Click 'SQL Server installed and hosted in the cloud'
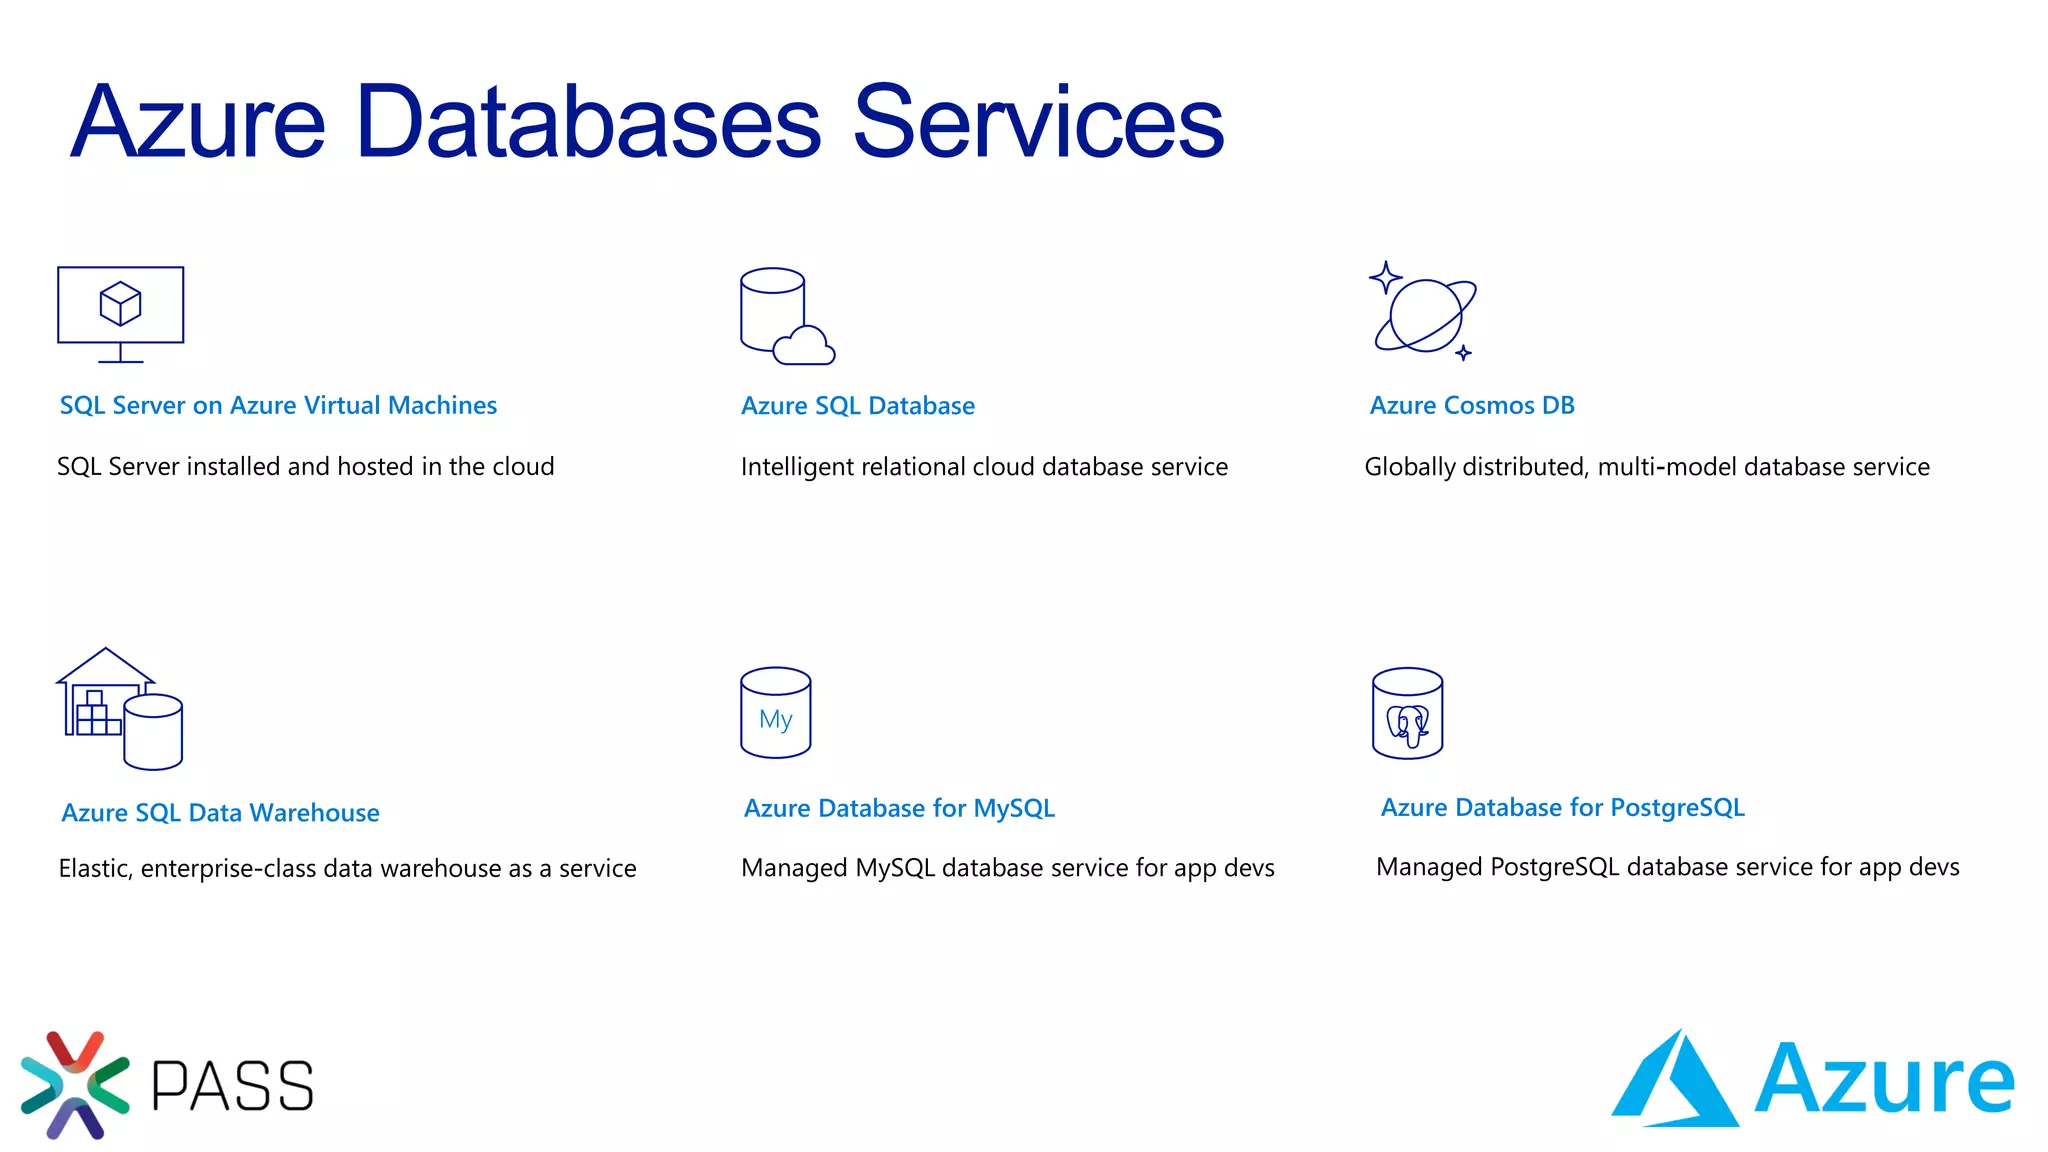This screenshot has width=2048, height=1152. coord(305,466)
